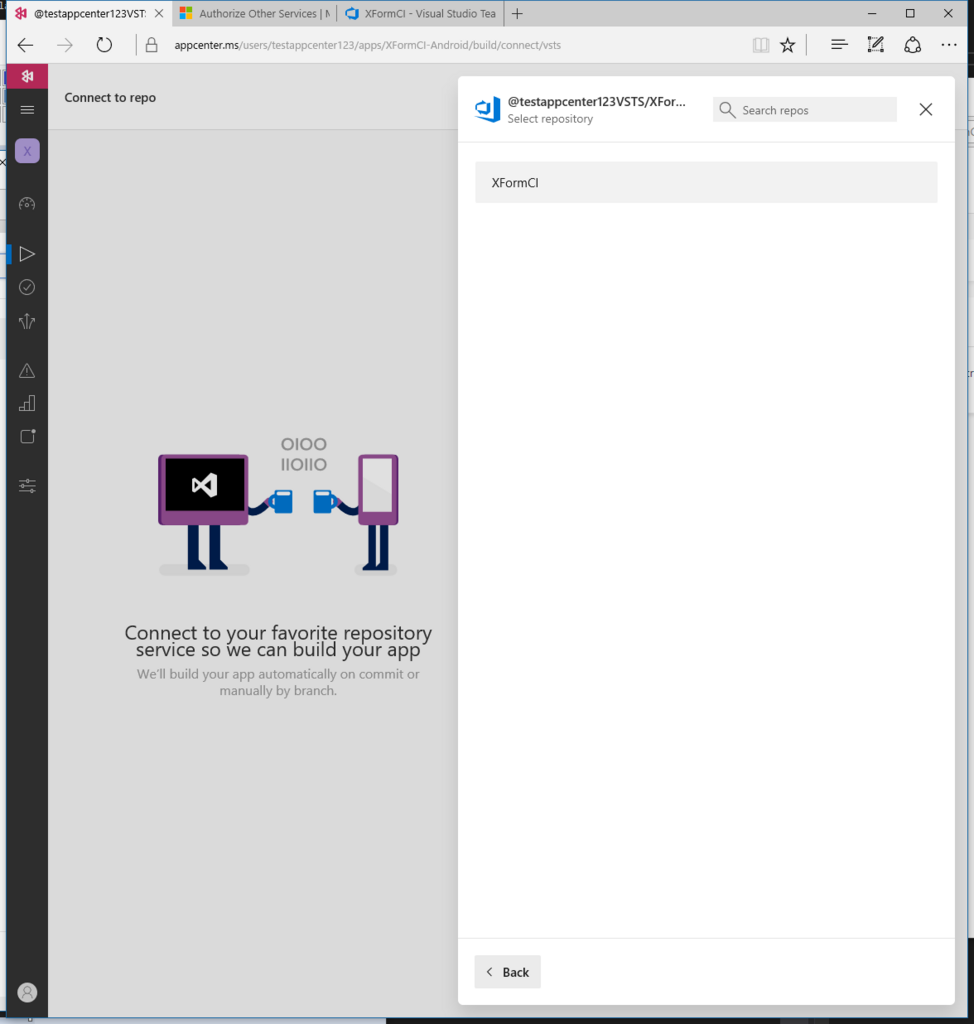This screenshot has height=1024, width=974.
Task: Open the Make a Web Note tool
Action: [x=875, y=44]
